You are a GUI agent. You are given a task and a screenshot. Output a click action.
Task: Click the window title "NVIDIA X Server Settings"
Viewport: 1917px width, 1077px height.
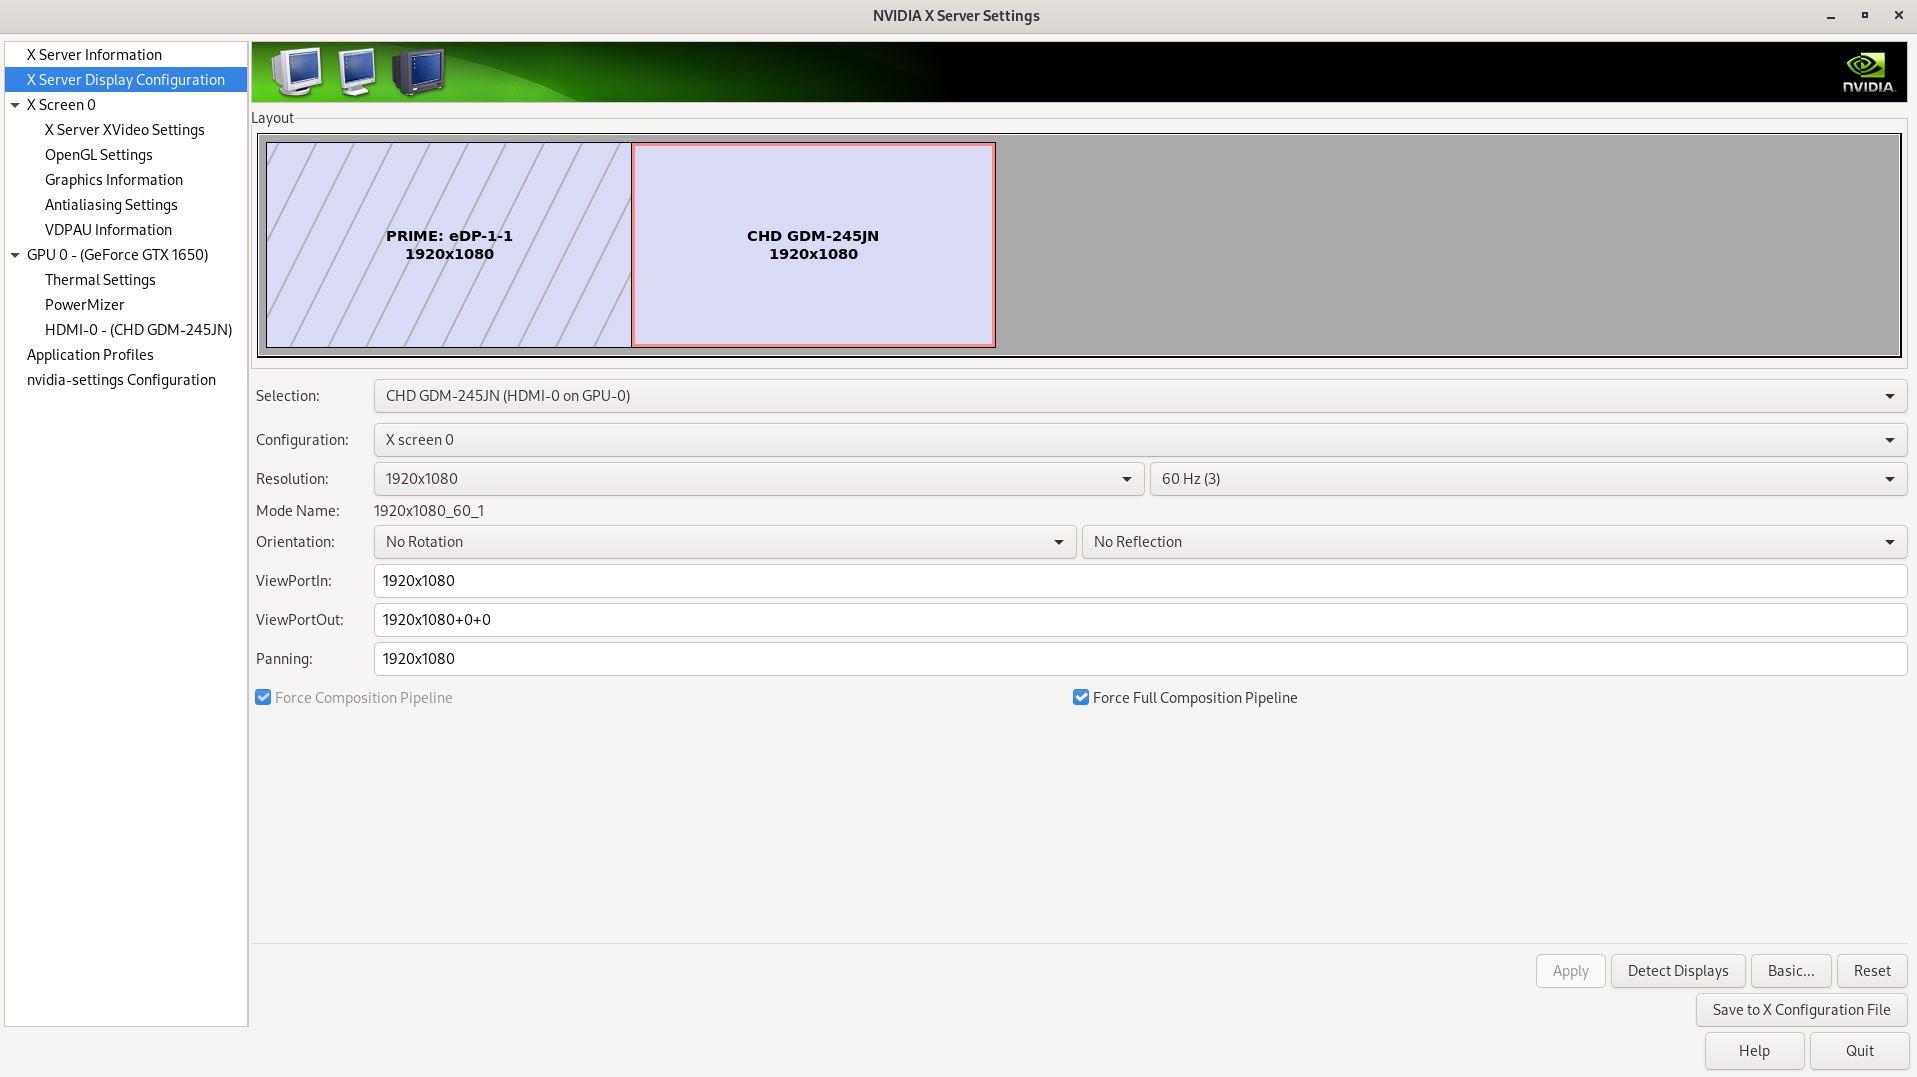[956, 16]
